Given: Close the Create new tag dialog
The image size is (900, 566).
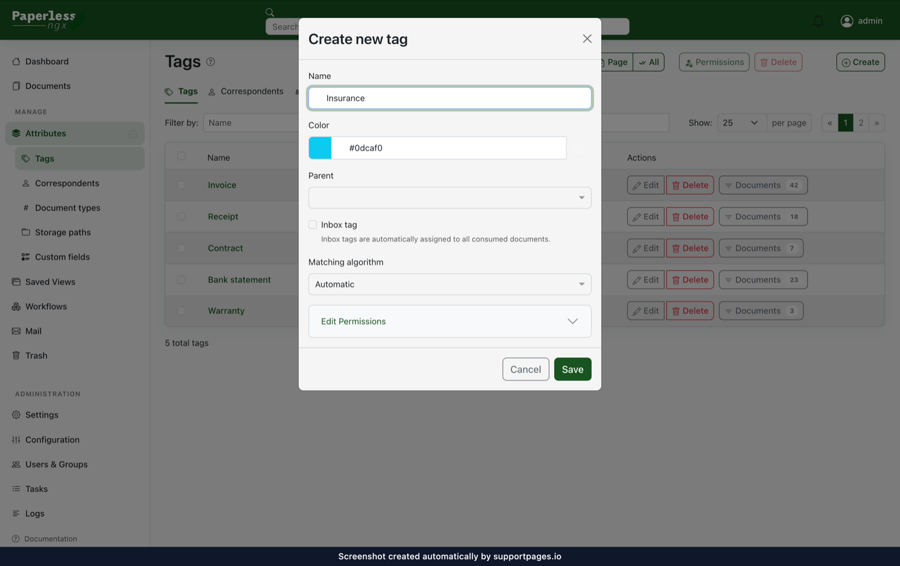Looking at the screenshot, I should 587,38.
